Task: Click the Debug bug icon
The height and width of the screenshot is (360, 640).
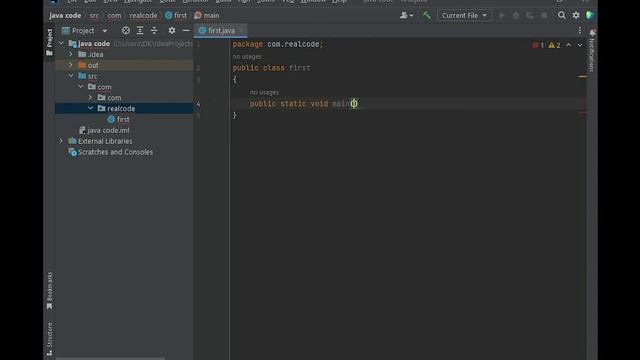Action: (x=516, y=16)
